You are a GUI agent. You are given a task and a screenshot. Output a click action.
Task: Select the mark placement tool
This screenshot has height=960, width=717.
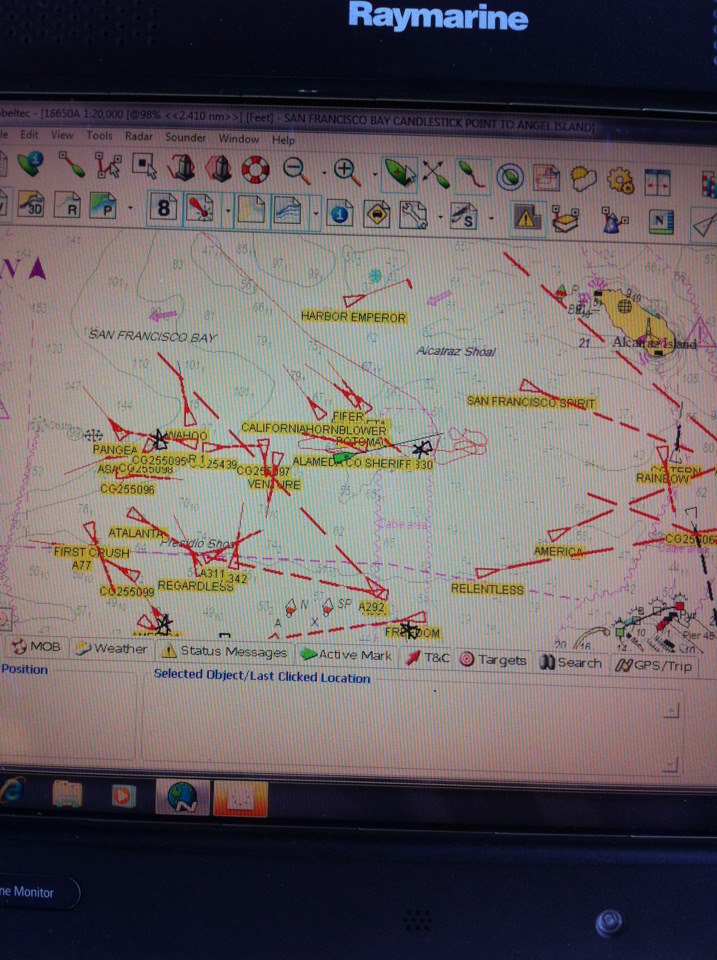pos(72,164)
